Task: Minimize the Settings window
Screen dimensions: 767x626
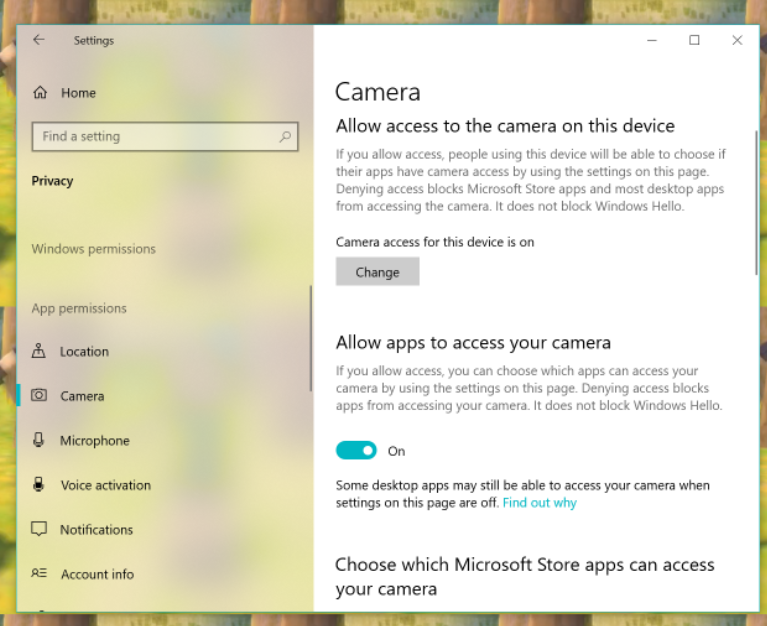Action: coord(651,41)
